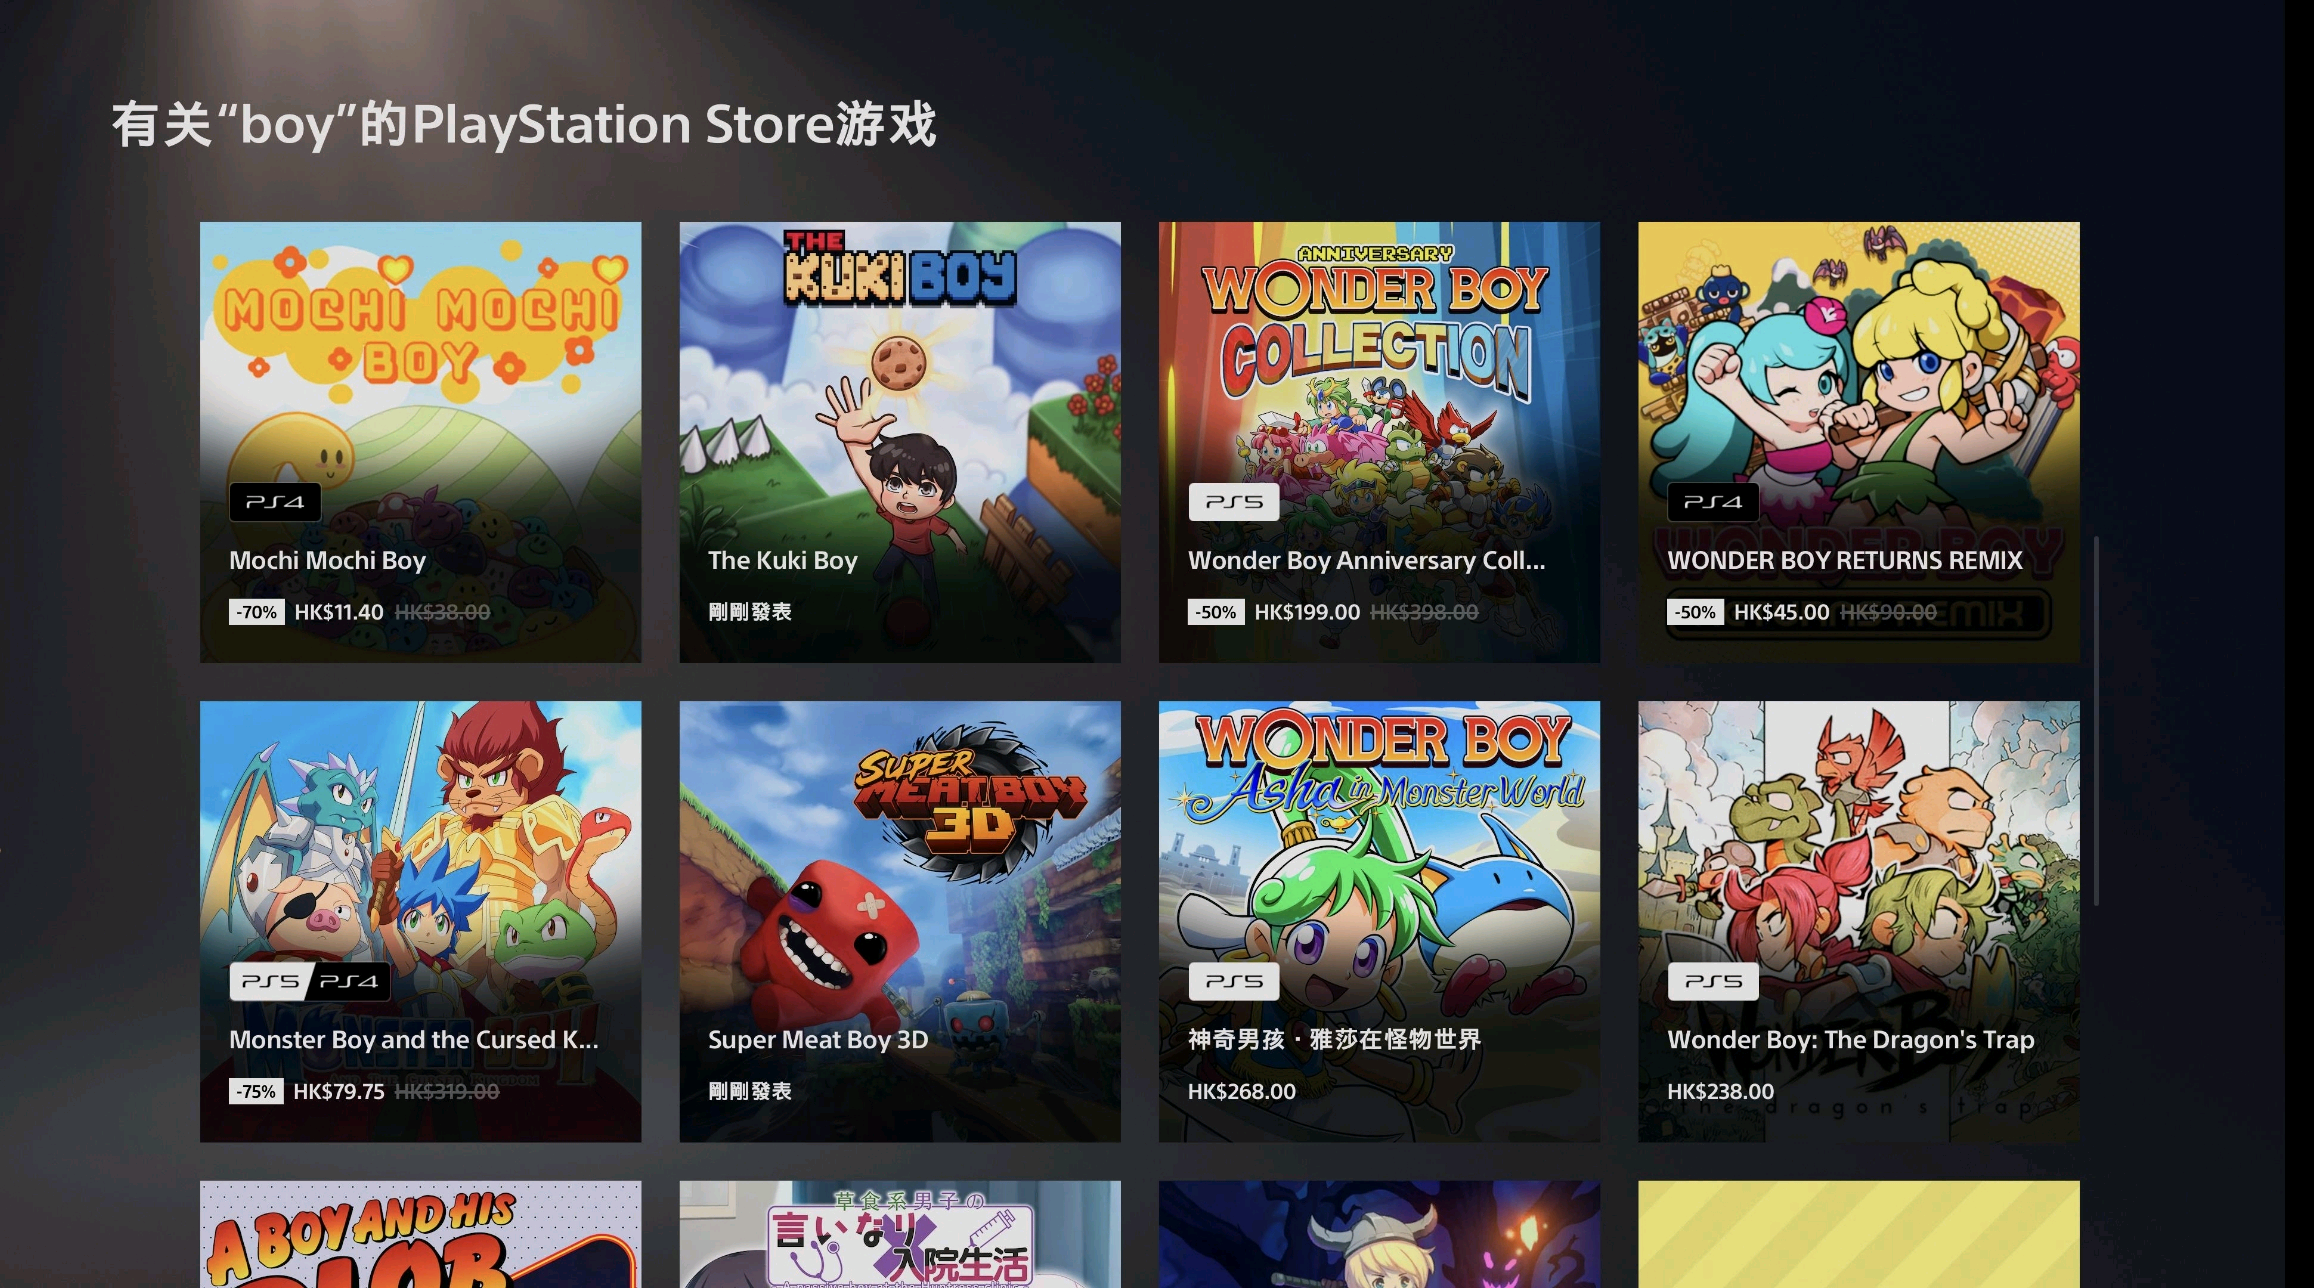Click PS4 badge on Wonder Boy Returns Remix
The height and width of the screenshot is (1288, 2314).
pyautogui.click(x=1713, y=502)
